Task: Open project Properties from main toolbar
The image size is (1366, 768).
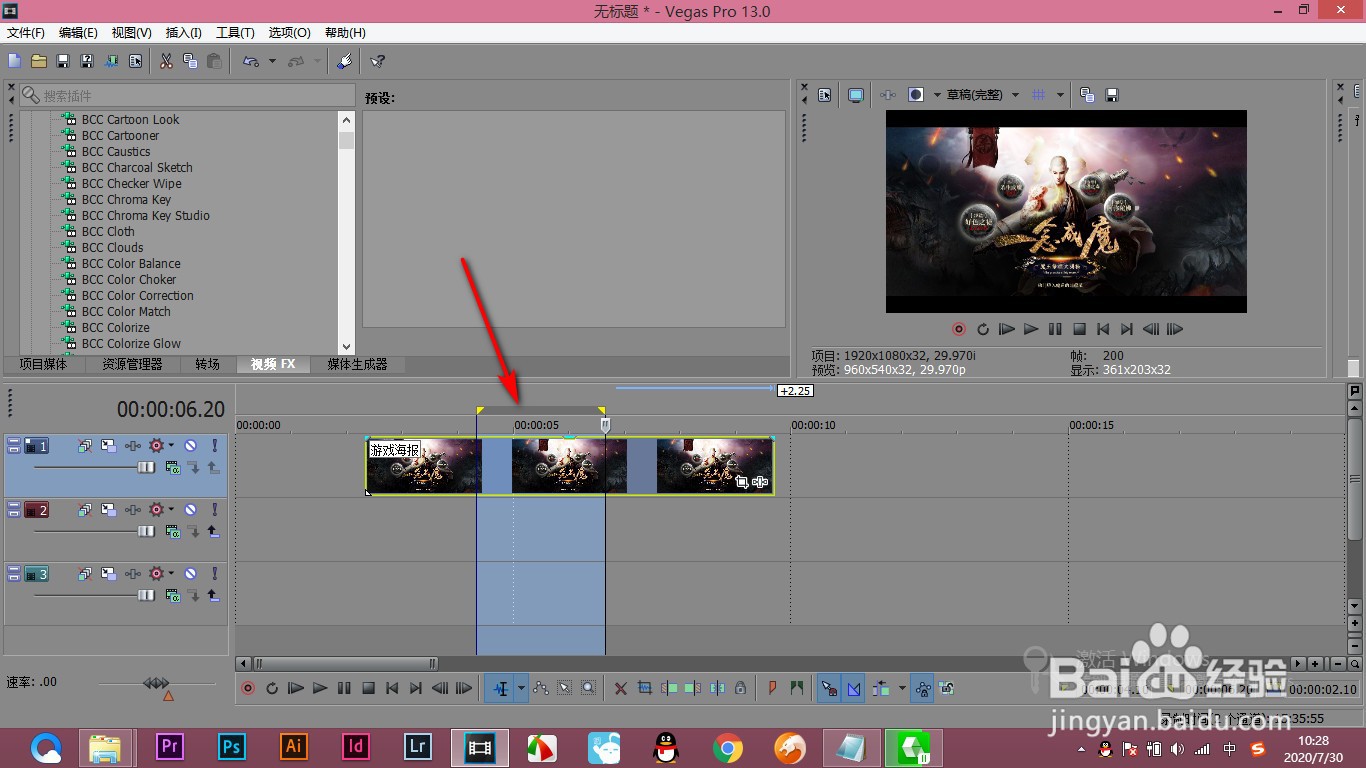Action: coord(135,61)
